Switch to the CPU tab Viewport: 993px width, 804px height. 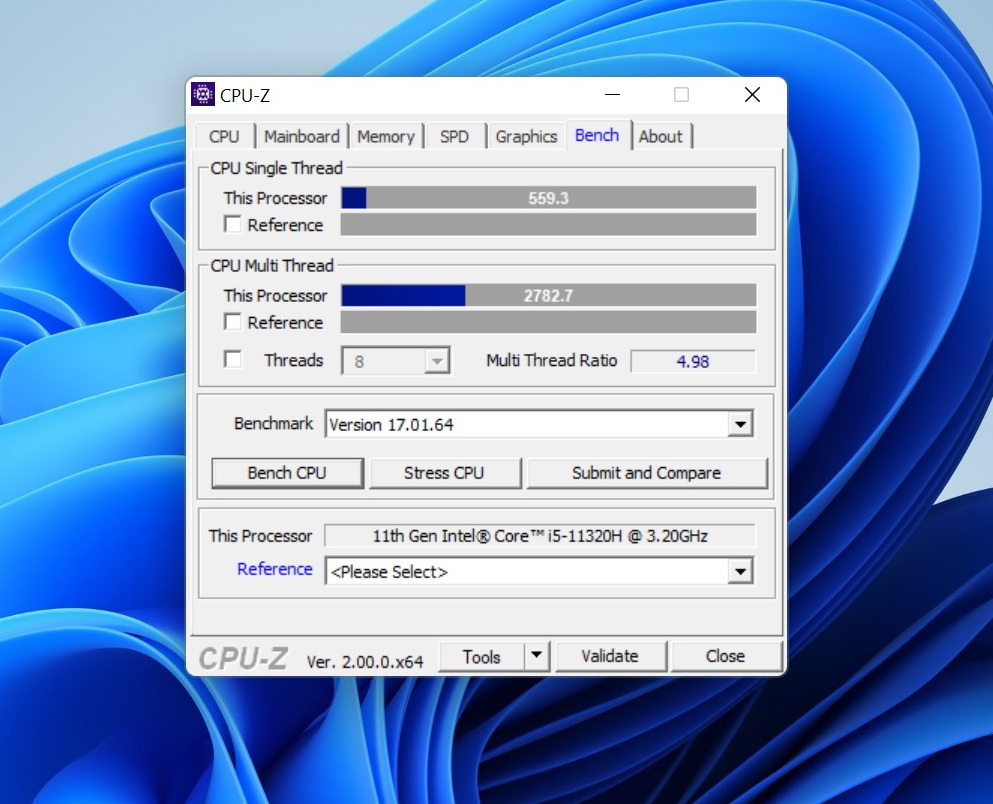tap(224, 137)
